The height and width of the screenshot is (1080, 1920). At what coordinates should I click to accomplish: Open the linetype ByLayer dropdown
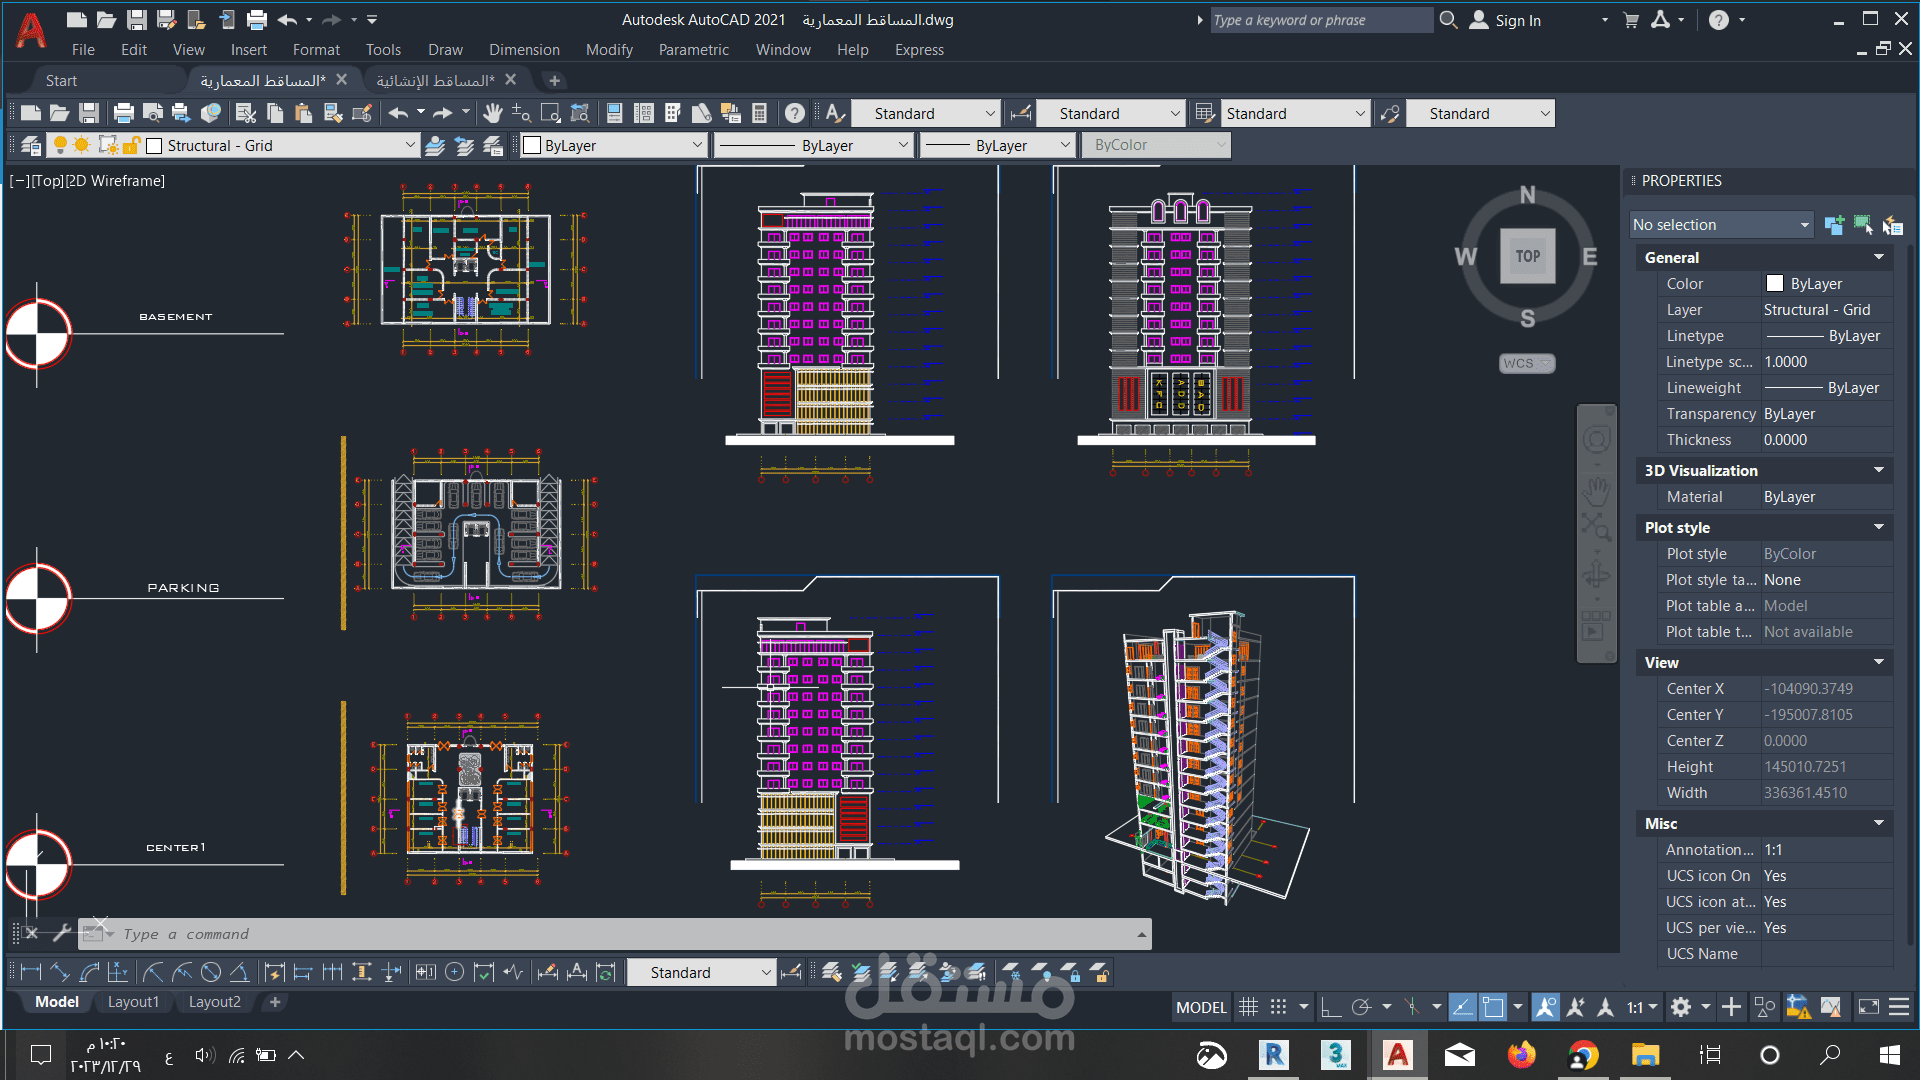[903, 146]
